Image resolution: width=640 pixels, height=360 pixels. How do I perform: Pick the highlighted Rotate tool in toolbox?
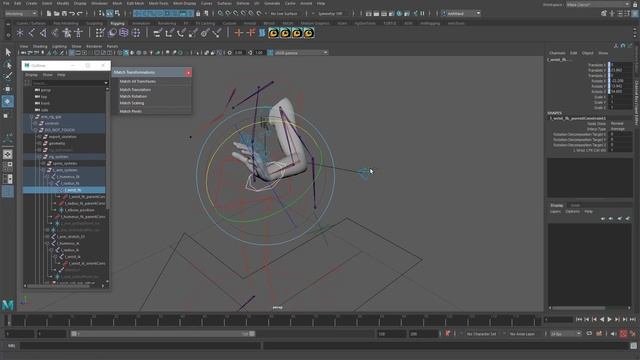coord(8,101)
